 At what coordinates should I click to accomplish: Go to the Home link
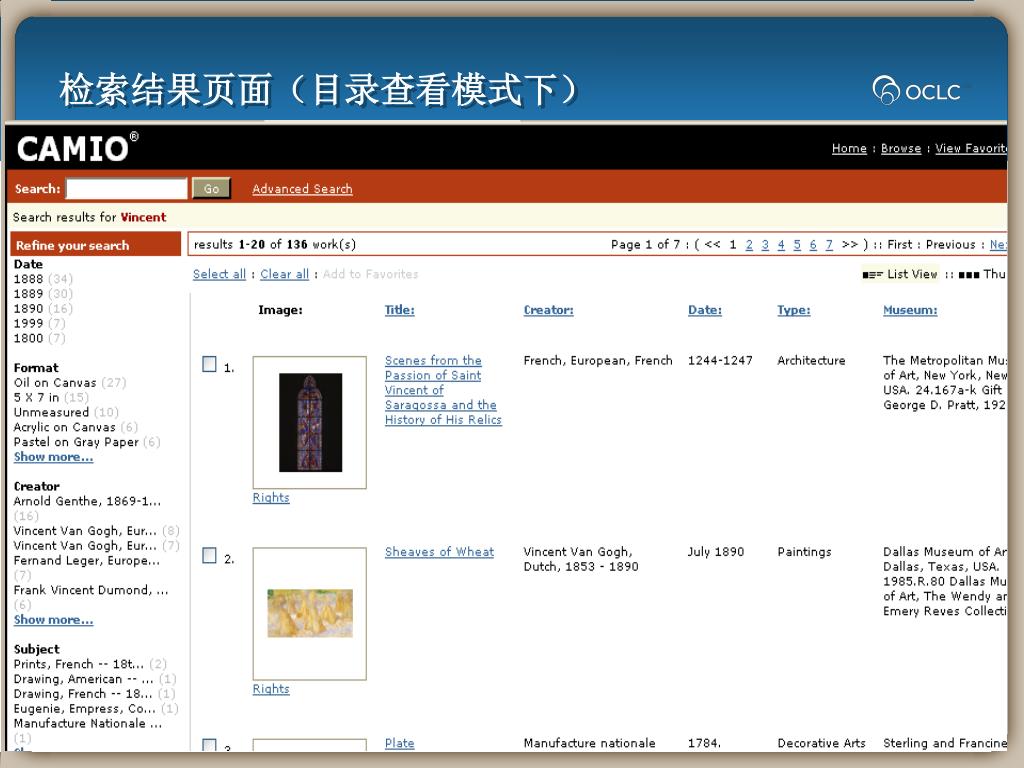click(x=849, y=148)
